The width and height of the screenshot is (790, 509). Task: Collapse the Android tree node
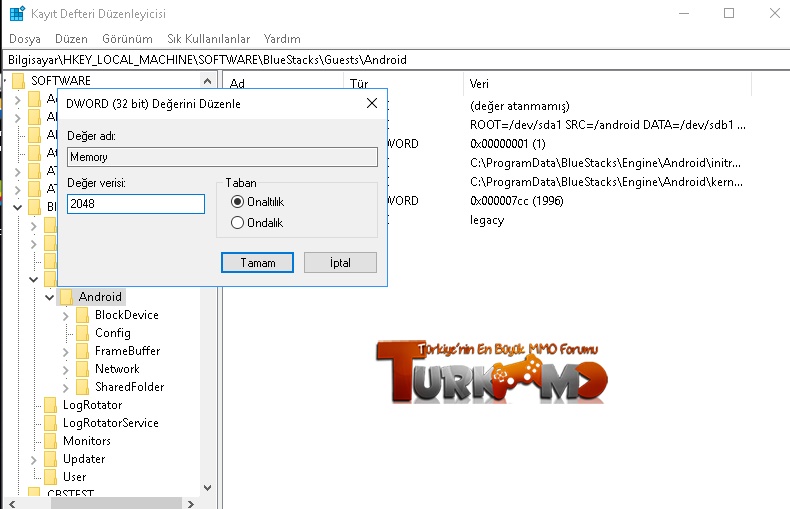[50, 297]
